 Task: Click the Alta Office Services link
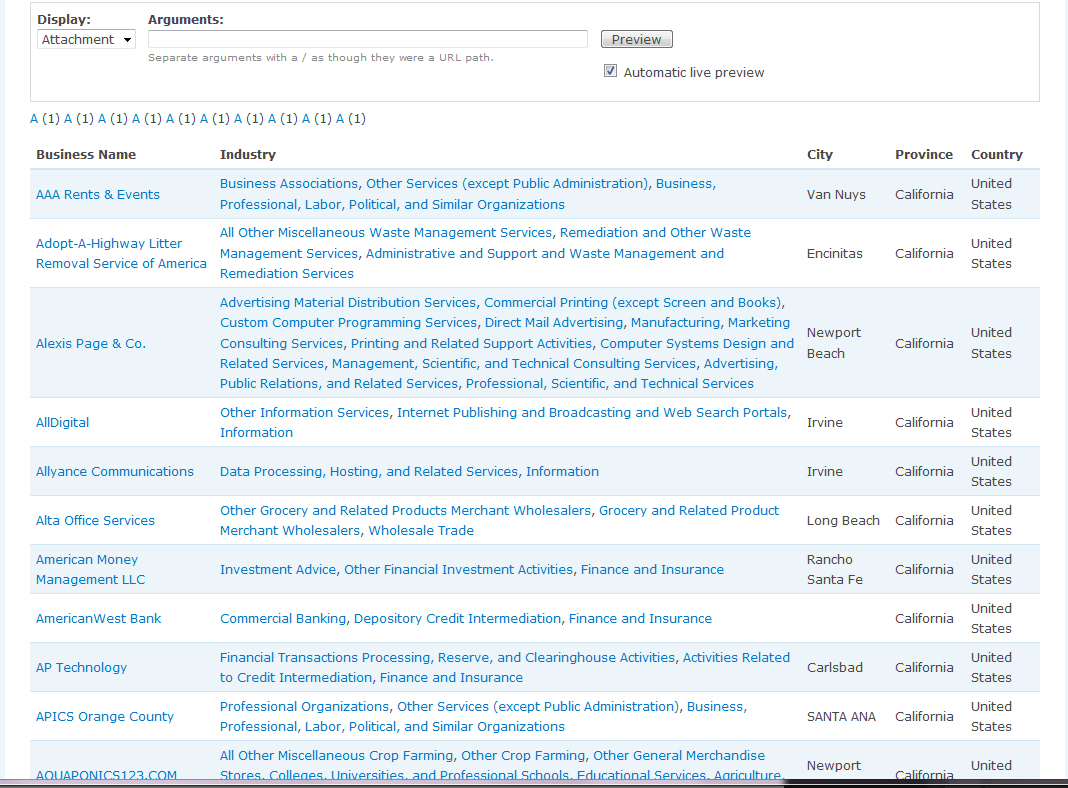pos(95,521)
